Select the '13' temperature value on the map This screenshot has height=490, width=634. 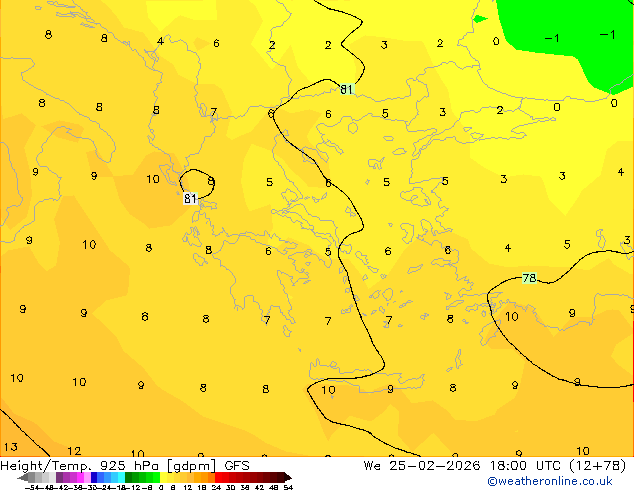point(11,447)
